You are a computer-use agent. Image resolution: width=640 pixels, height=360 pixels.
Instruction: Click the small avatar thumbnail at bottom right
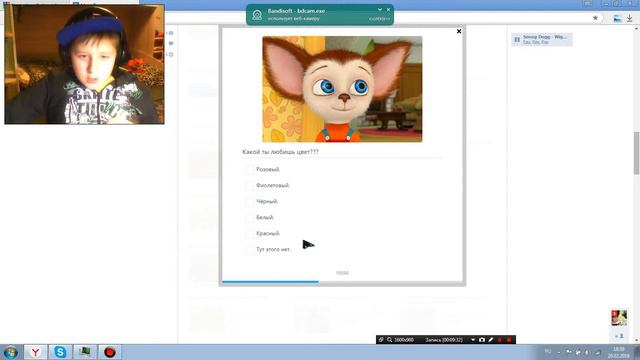click(x=619, y=318)
